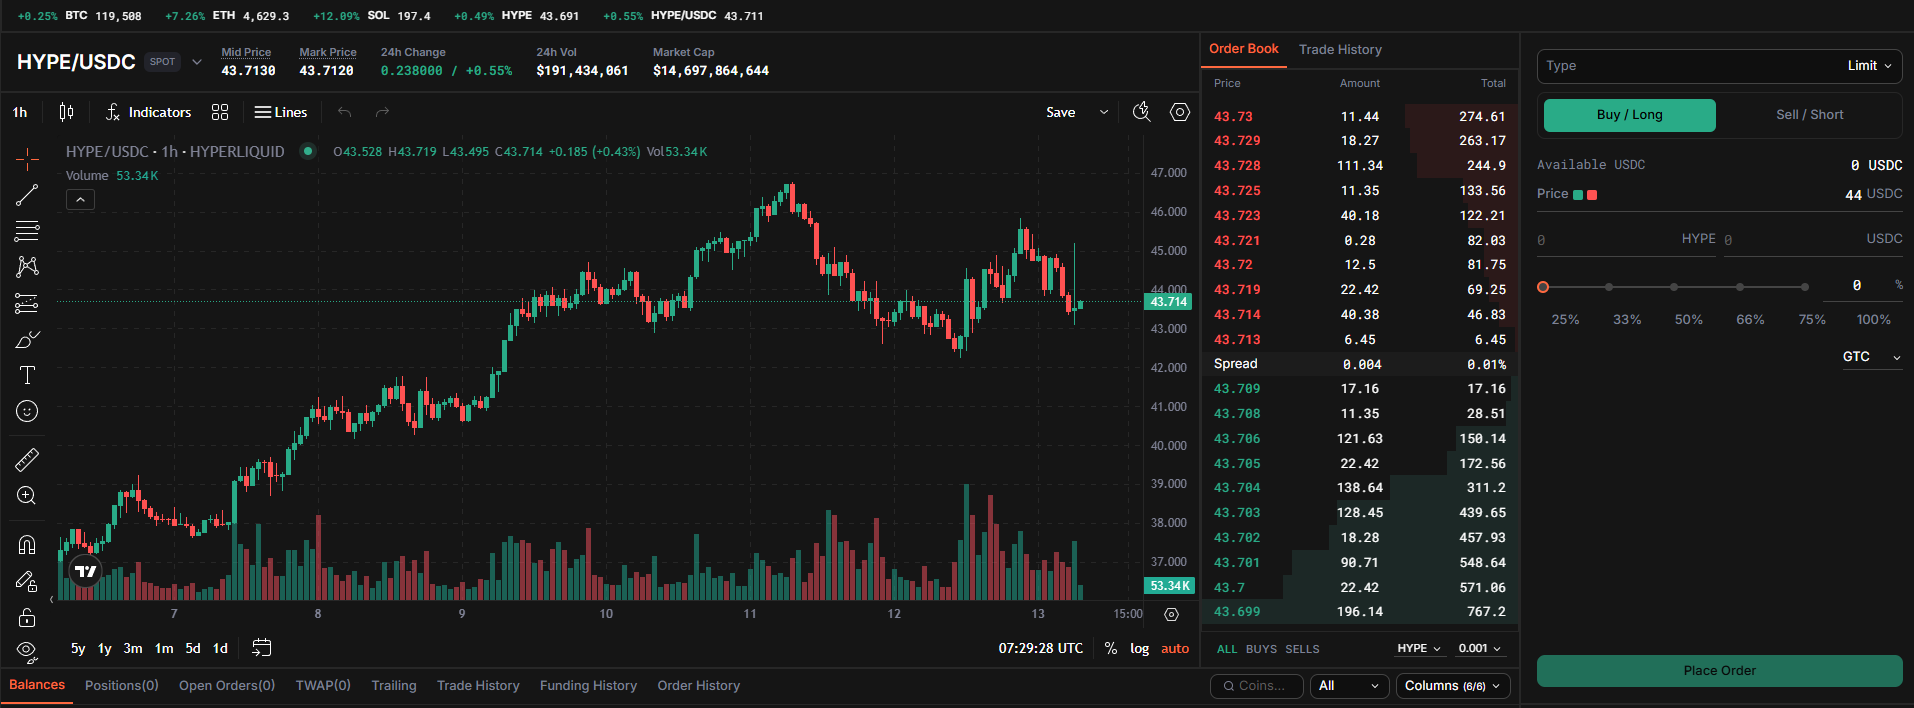The image size is (1914, 708).
Task: Open the Indicators dialog
Action: click(x=148, y=112)
